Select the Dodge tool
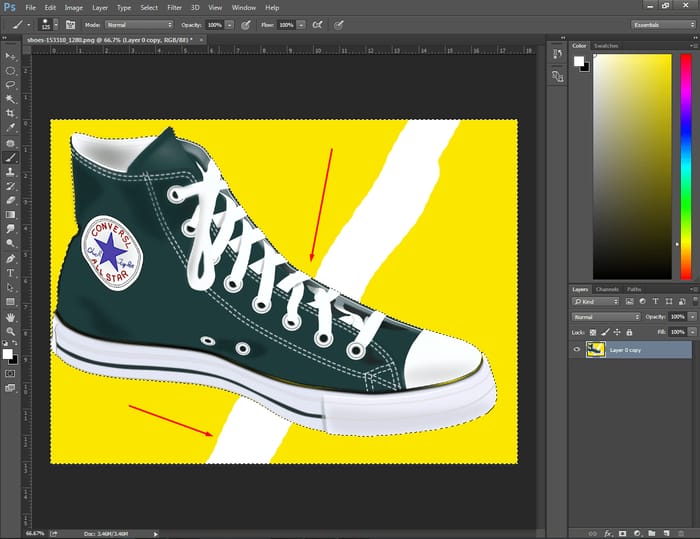 tap(10, 243)
